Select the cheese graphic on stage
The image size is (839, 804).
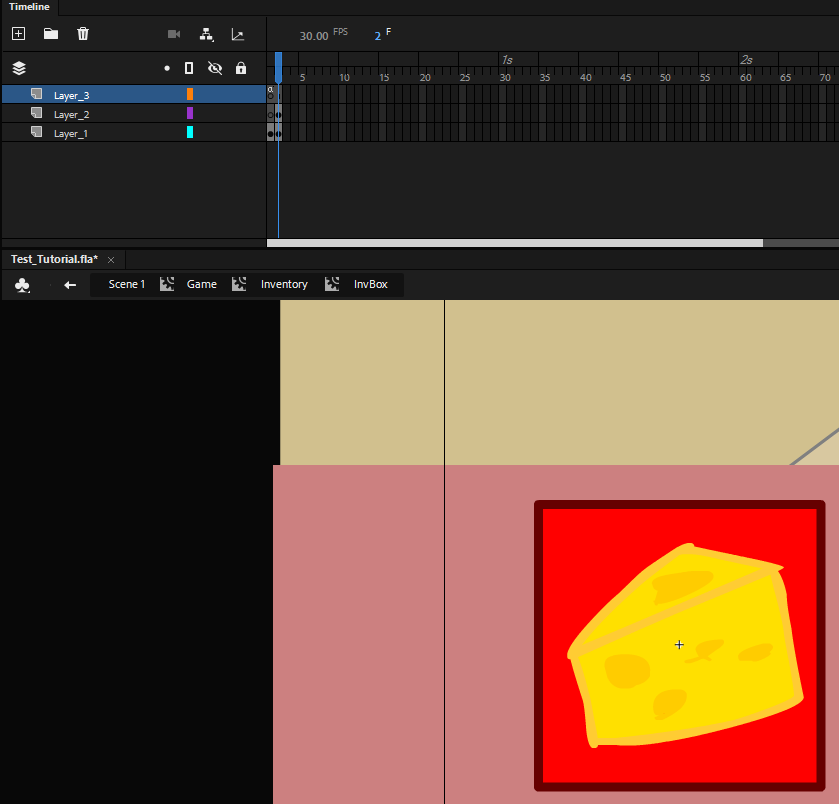tap(685, 646)
